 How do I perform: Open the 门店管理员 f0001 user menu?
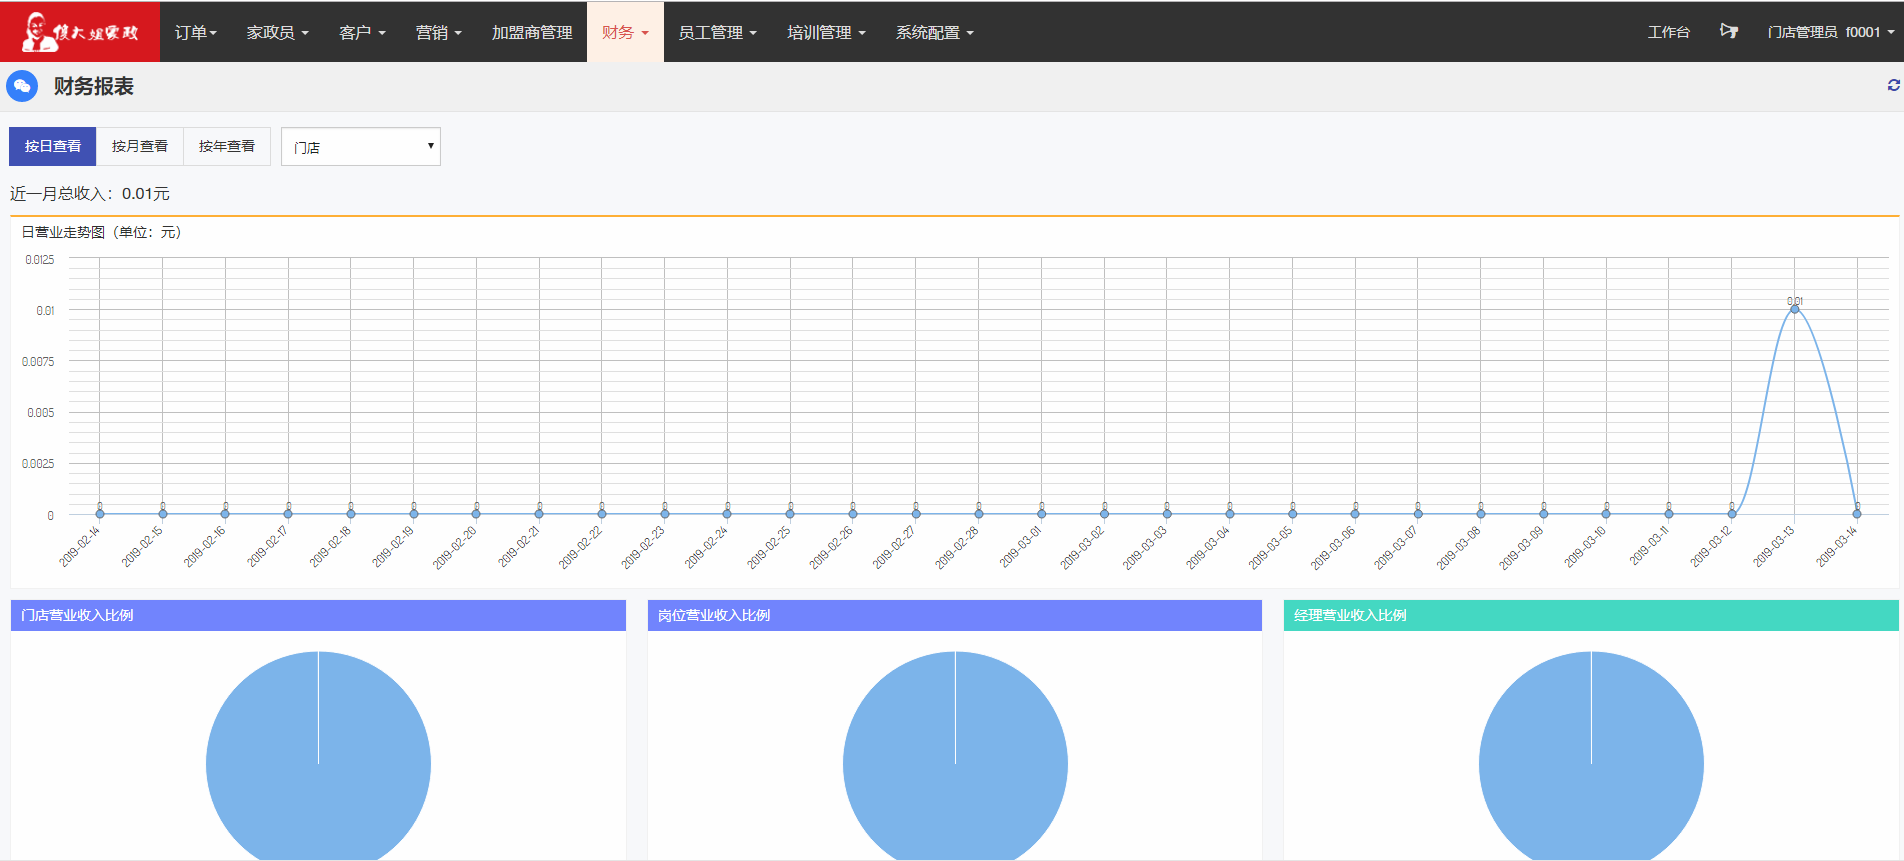click(1830, 32)
